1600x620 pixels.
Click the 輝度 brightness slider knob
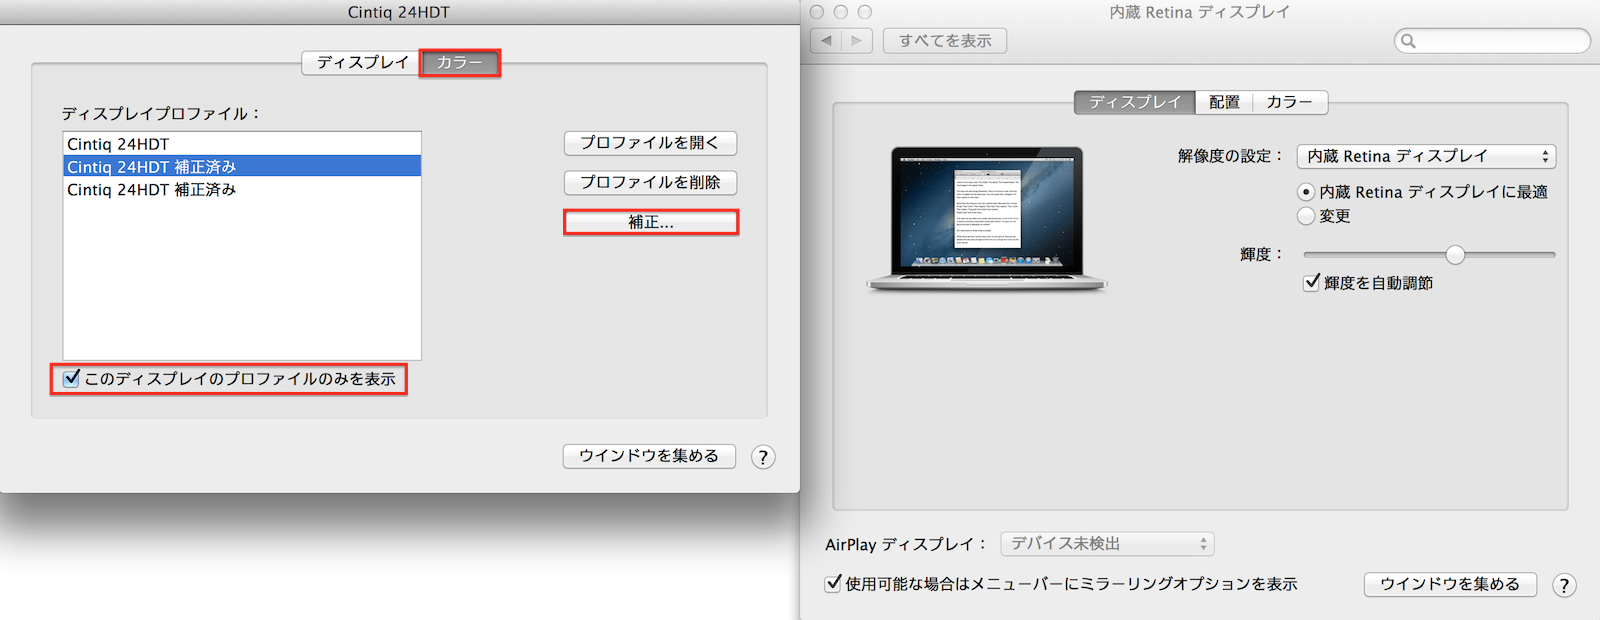tap(1455, 255)
